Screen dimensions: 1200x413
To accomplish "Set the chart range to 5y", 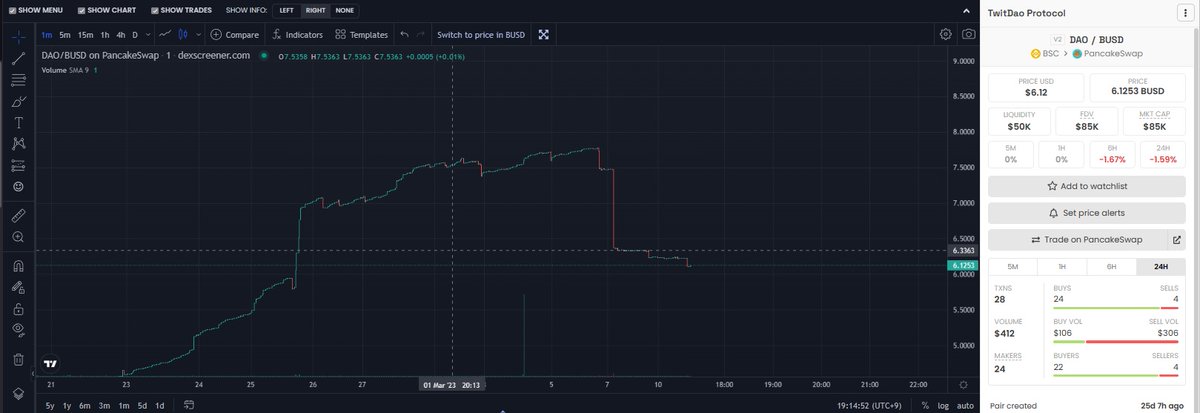I will (x=49, y=405).
